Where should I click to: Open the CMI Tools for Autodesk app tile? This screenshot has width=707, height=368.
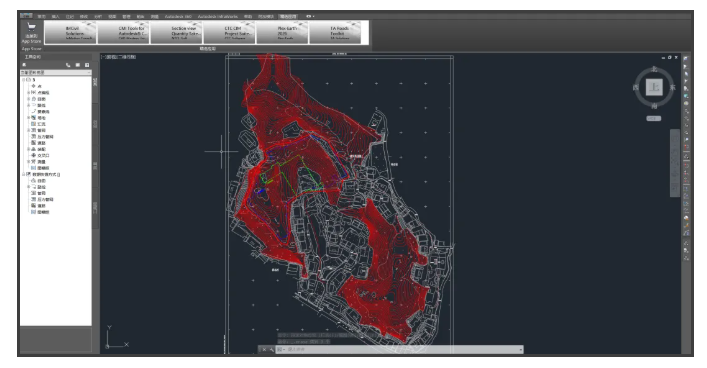[124, 32]
